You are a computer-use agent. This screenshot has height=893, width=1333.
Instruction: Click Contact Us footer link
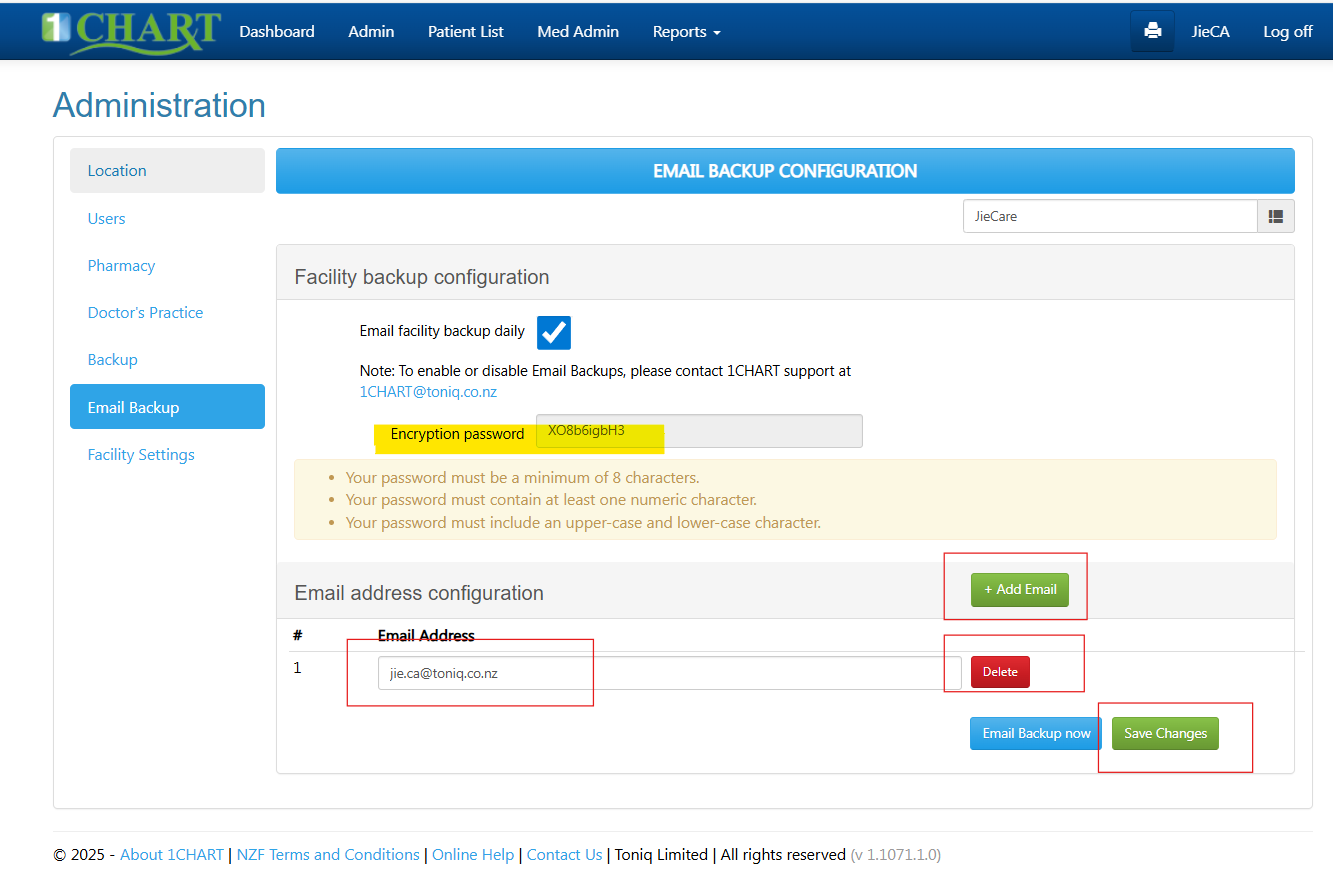pos(564,855)
